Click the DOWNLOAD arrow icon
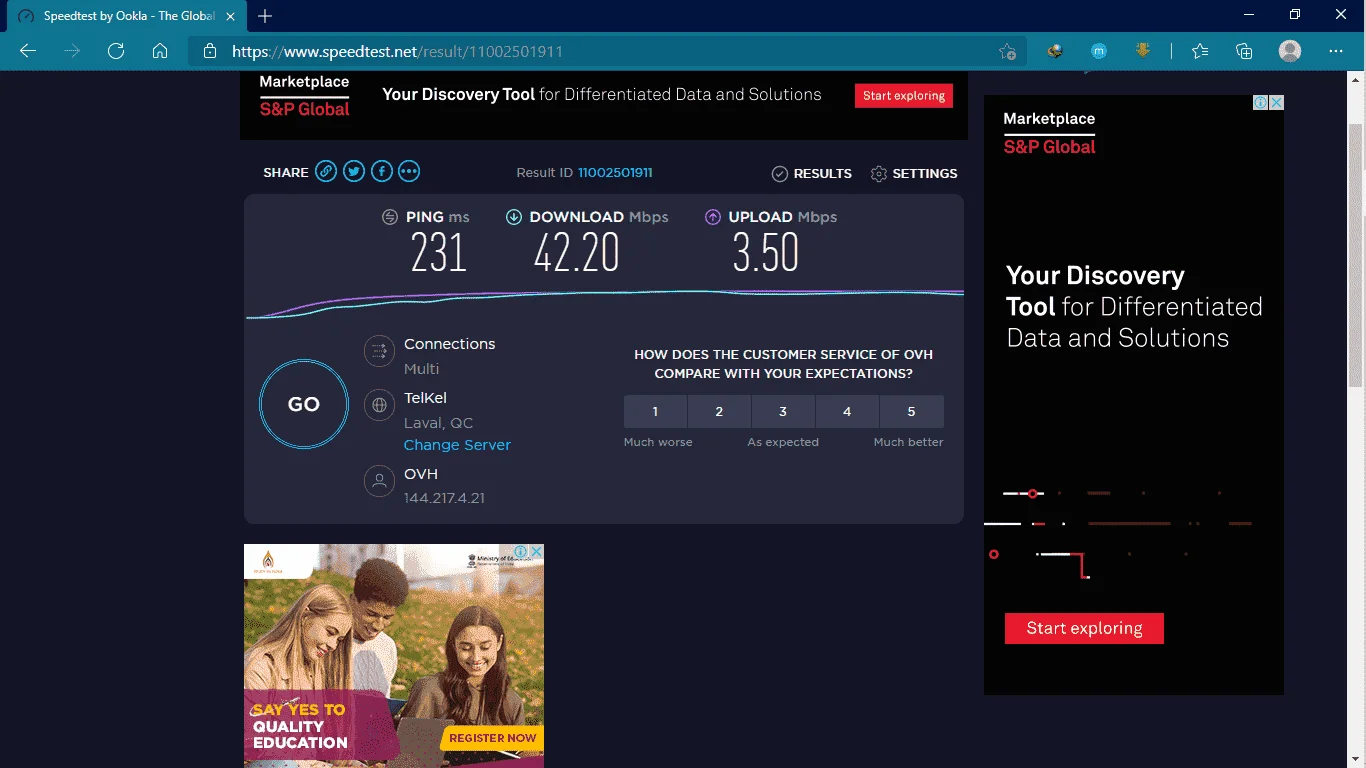 point(514,217)
